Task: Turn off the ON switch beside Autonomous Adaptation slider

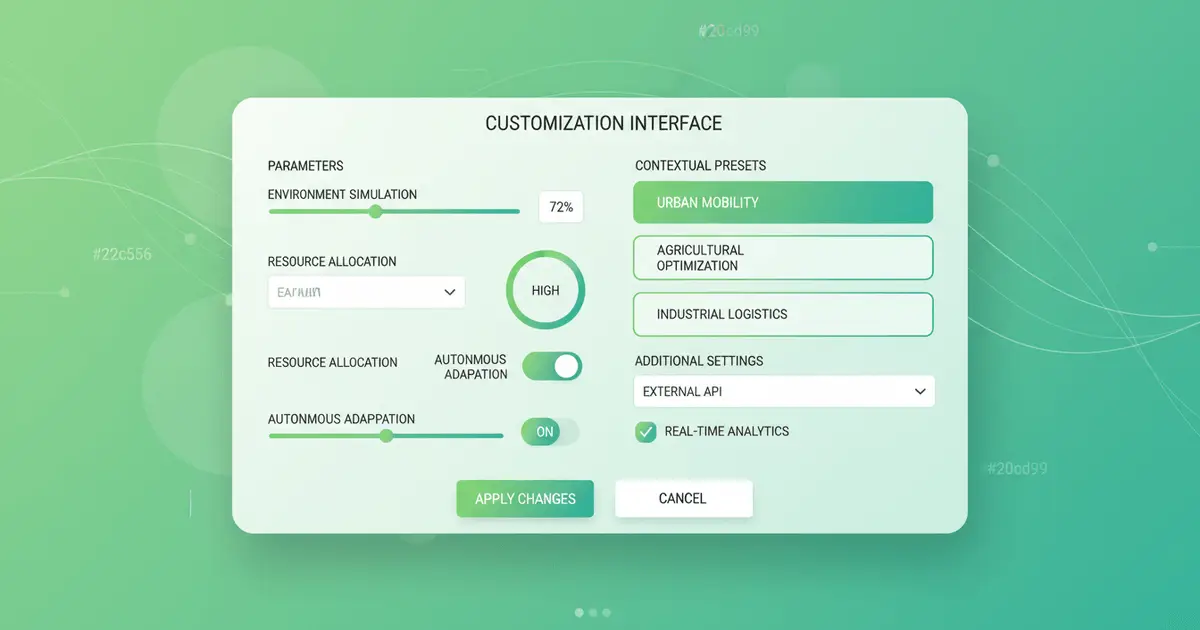Action: coord(548,431)
